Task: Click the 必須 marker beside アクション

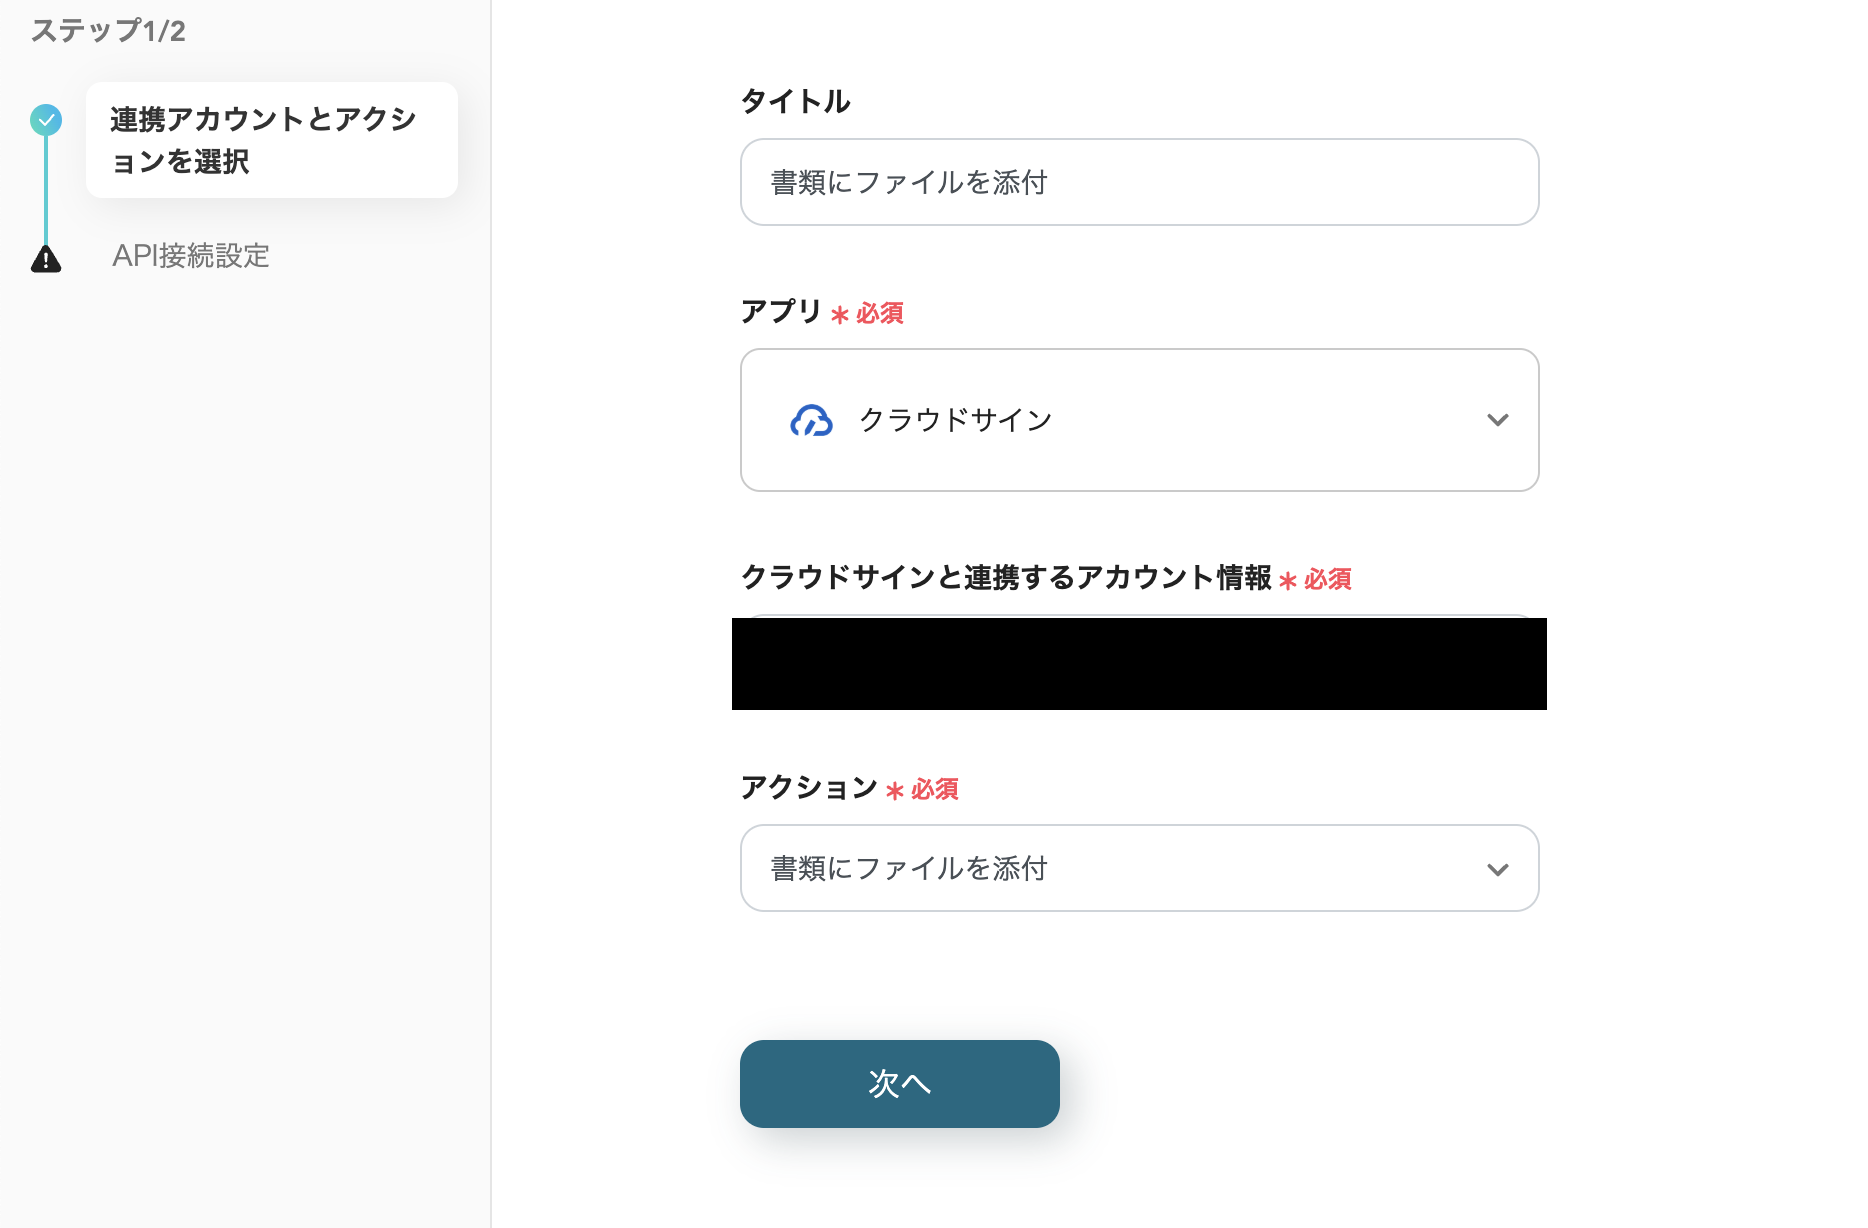Action: tap(934, 790)
